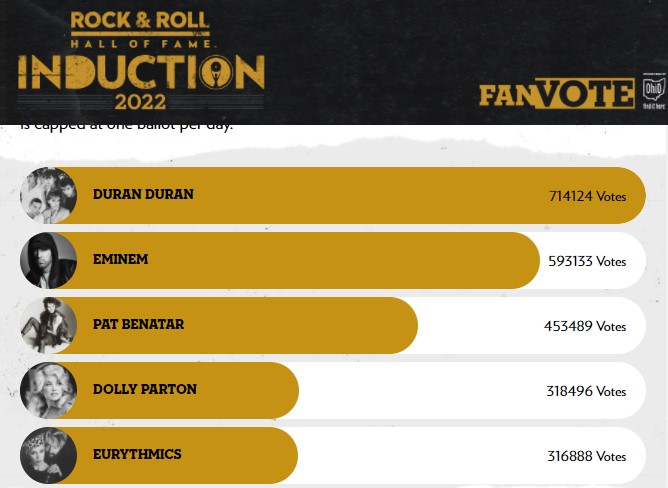Click the vinyl record icon in the Induction title
Image resolution: width=668 pixels, height=488 pixels.
click(x=216, y=72)
